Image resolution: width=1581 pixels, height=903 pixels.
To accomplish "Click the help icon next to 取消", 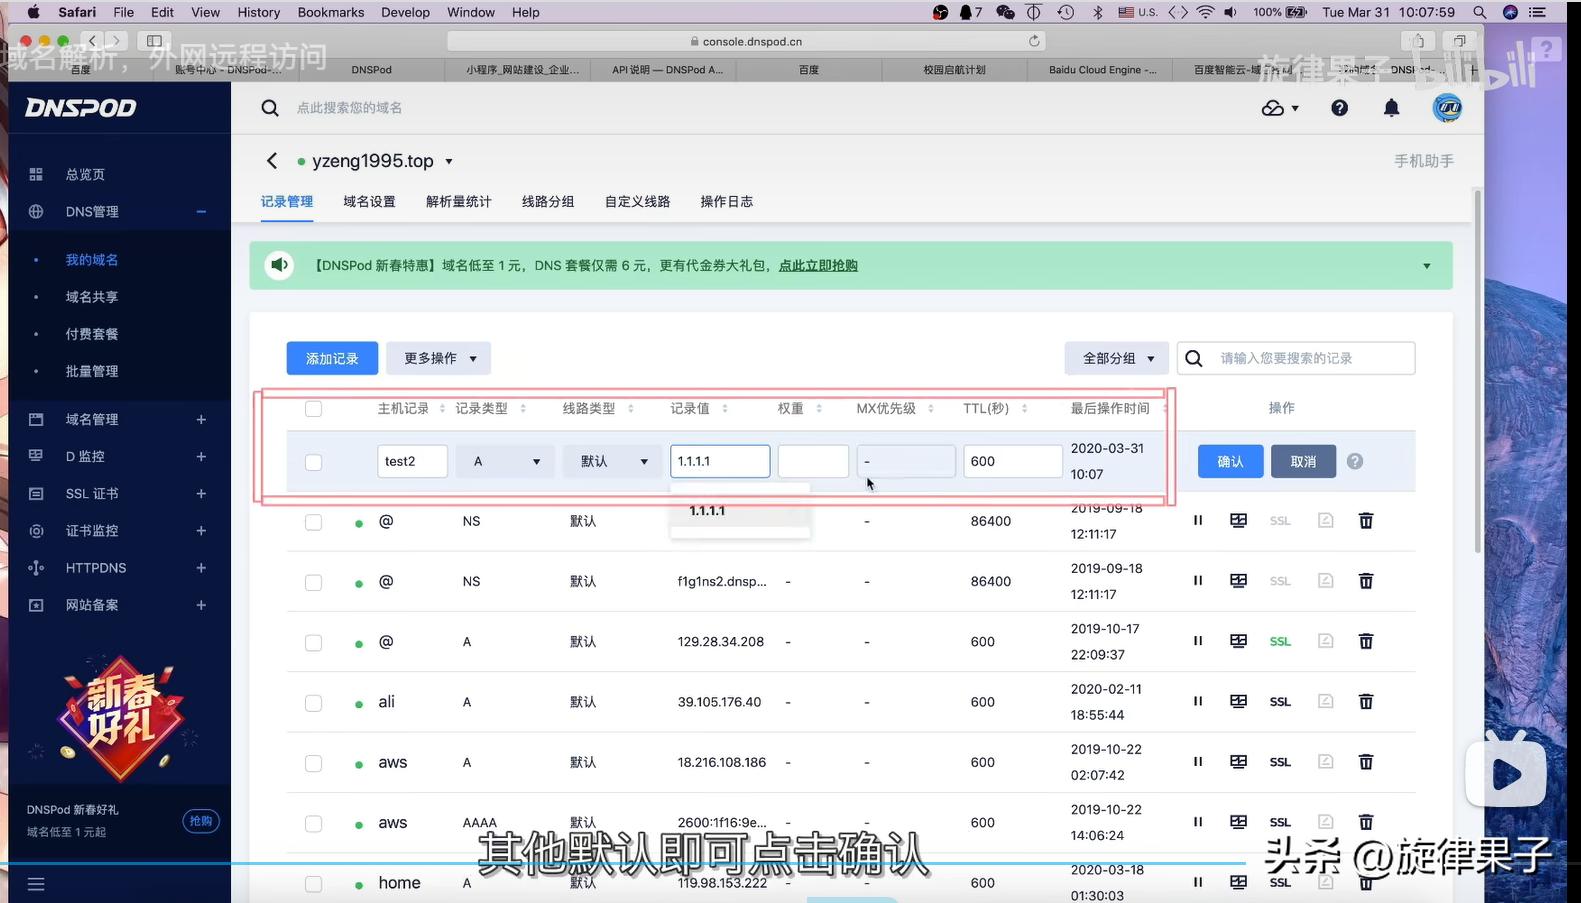I will [x=1354, y=461].
